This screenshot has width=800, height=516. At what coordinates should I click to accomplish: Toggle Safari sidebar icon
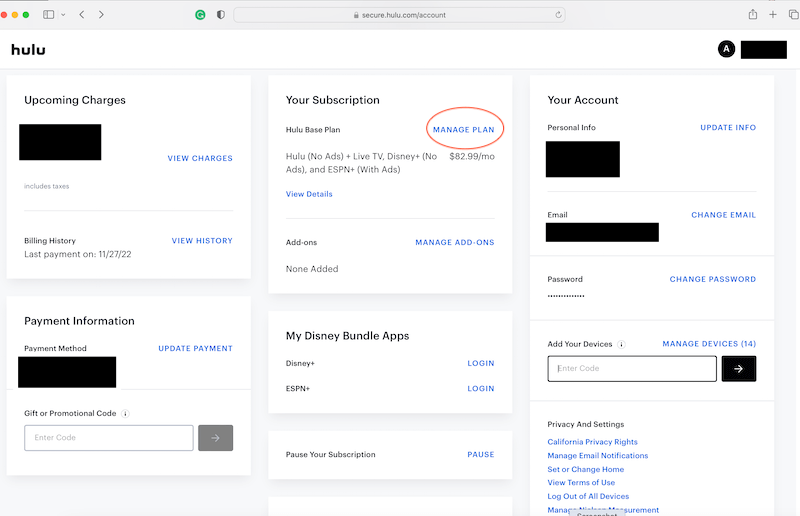[48, 15]
